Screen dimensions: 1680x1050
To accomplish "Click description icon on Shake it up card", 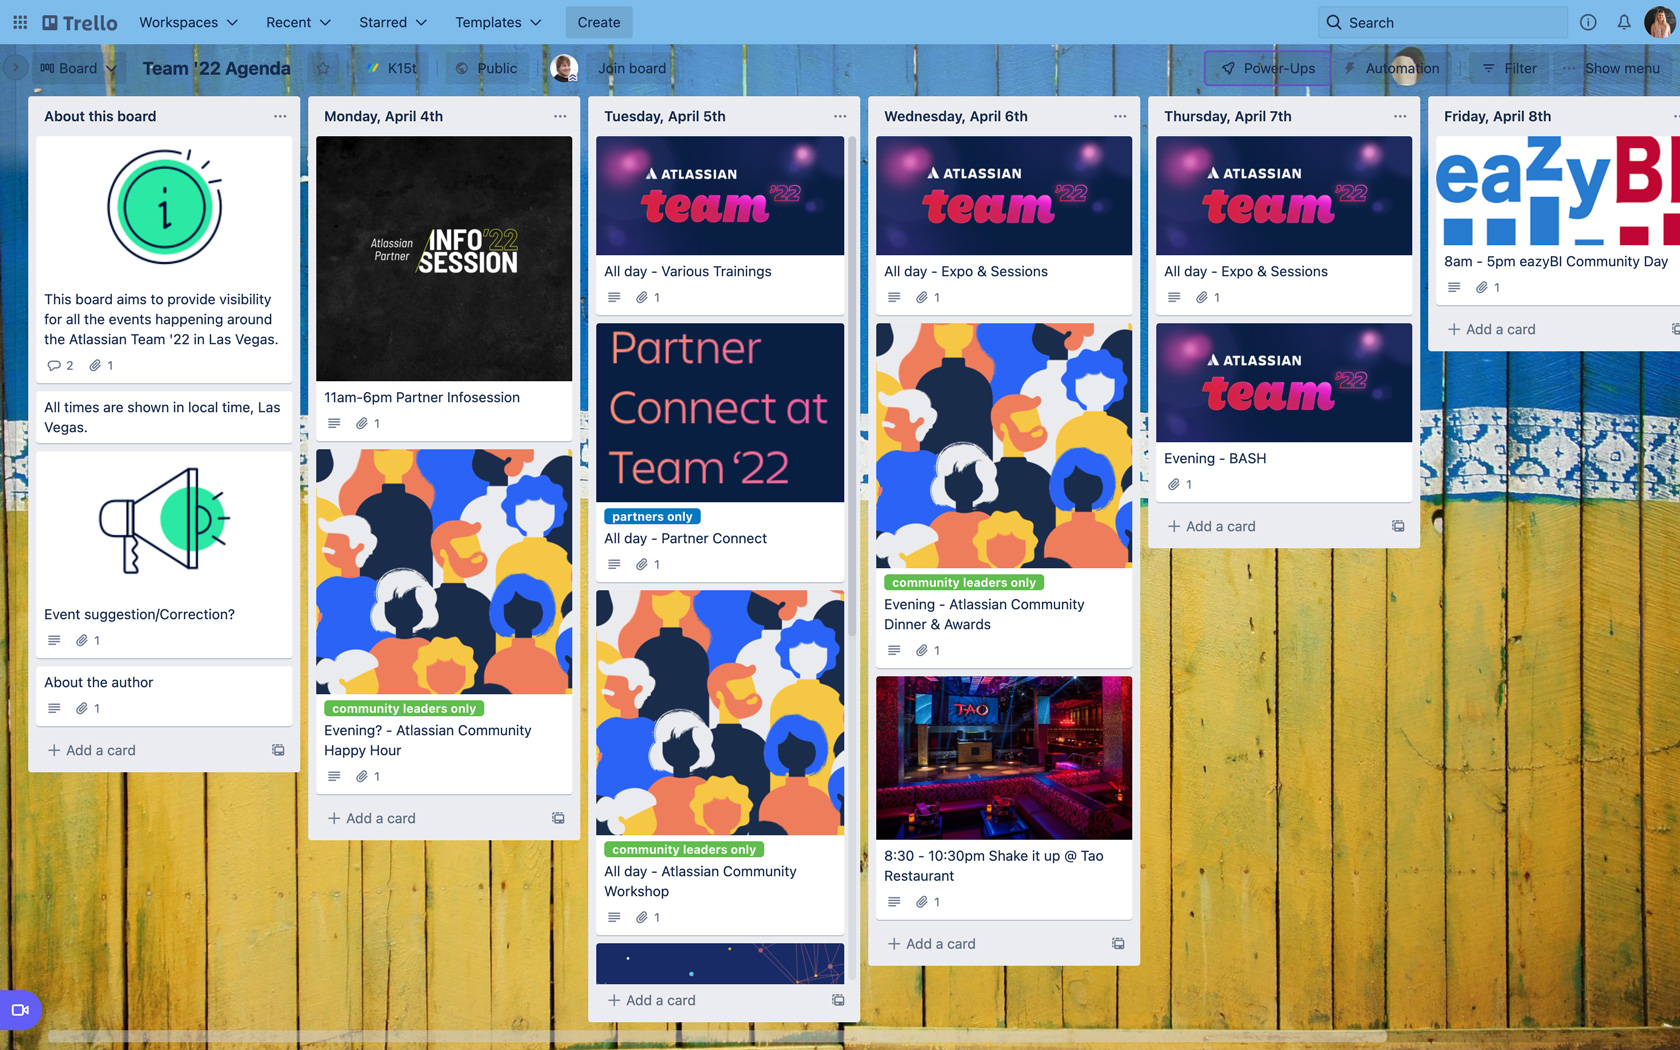I will coord(894,902).
